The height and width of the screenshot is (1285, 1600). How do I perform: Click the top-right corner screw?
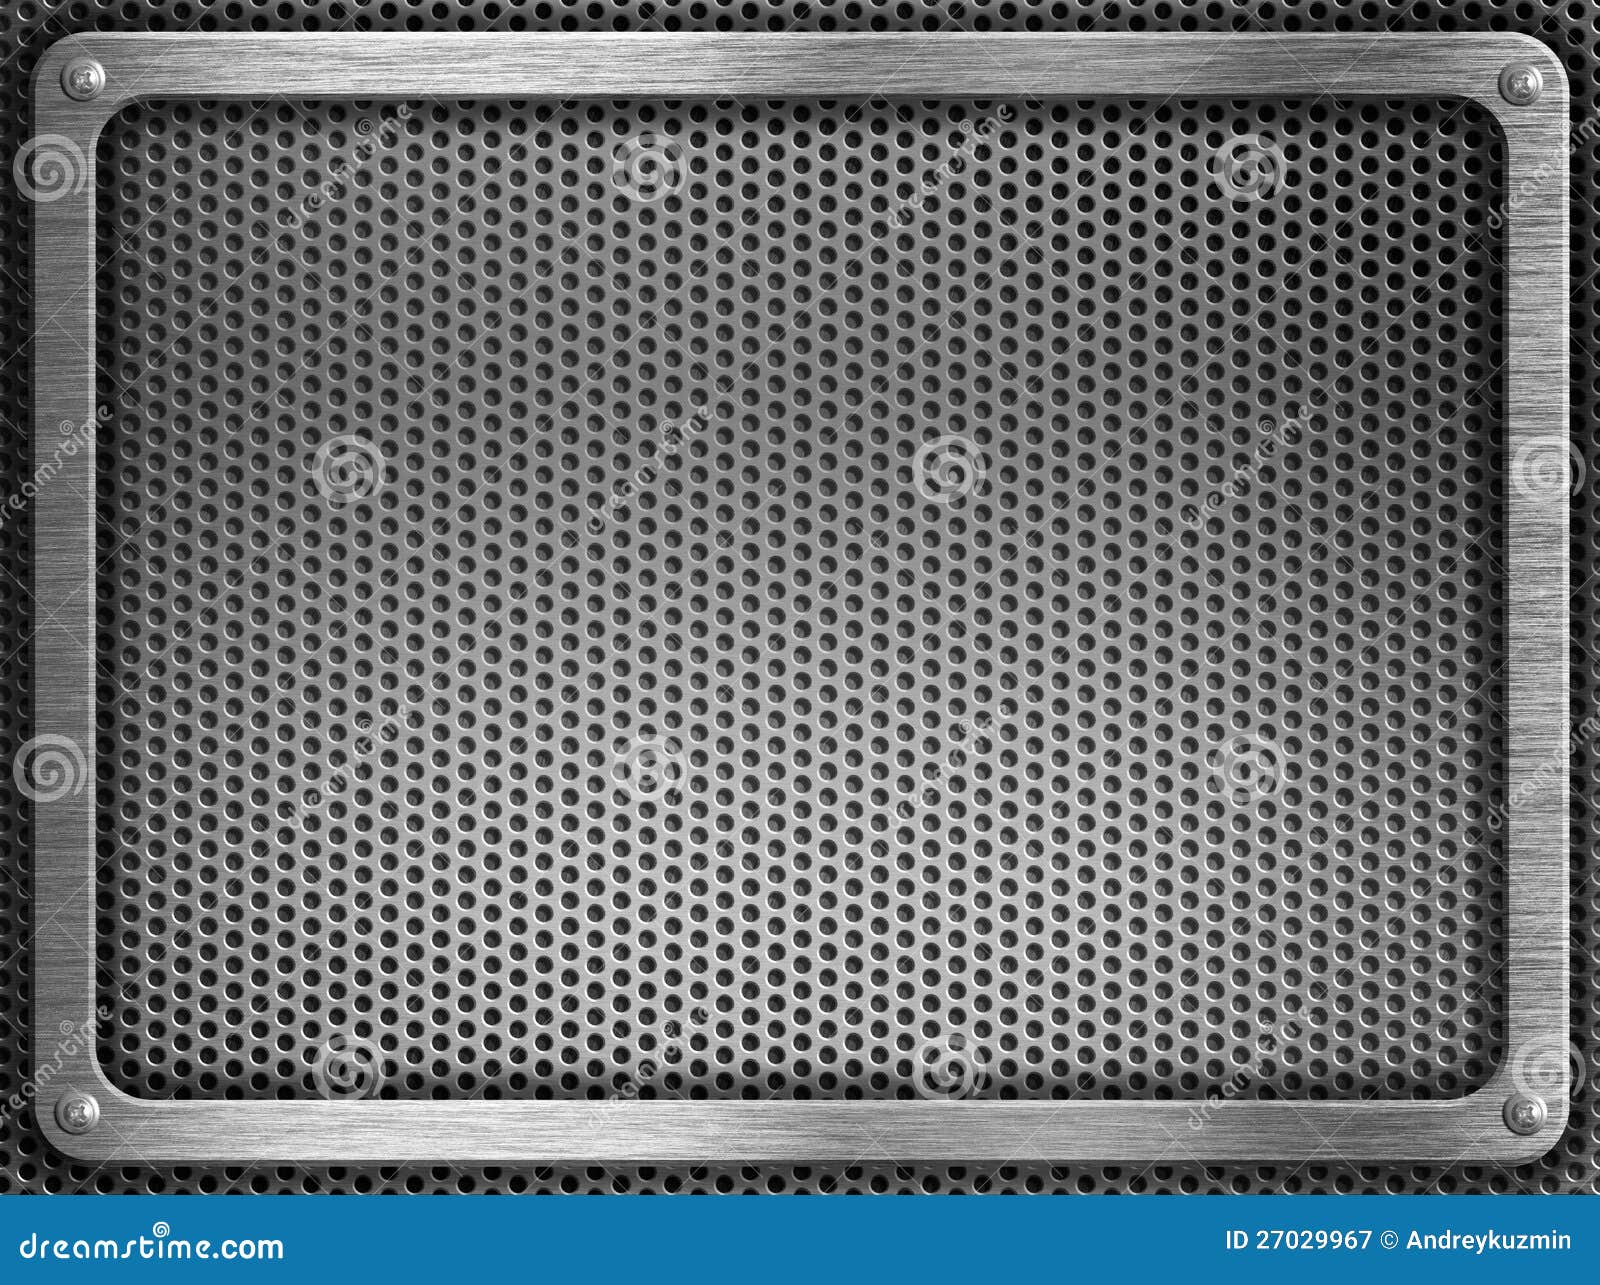tap(1520, 85)
